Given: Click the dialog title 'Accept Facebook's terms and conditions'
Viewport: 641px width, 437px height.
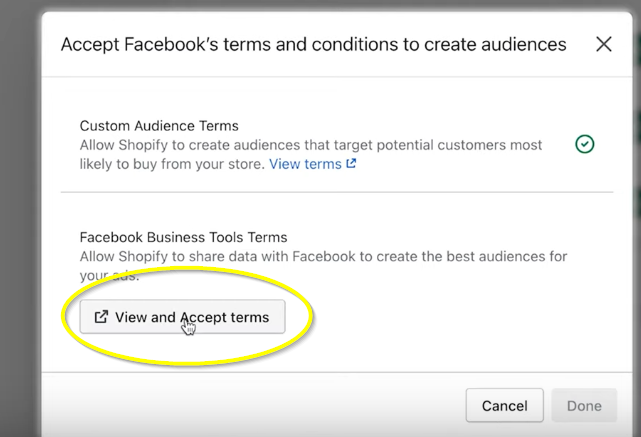Looking at the screenshot, I should click(x=229, y=45).
